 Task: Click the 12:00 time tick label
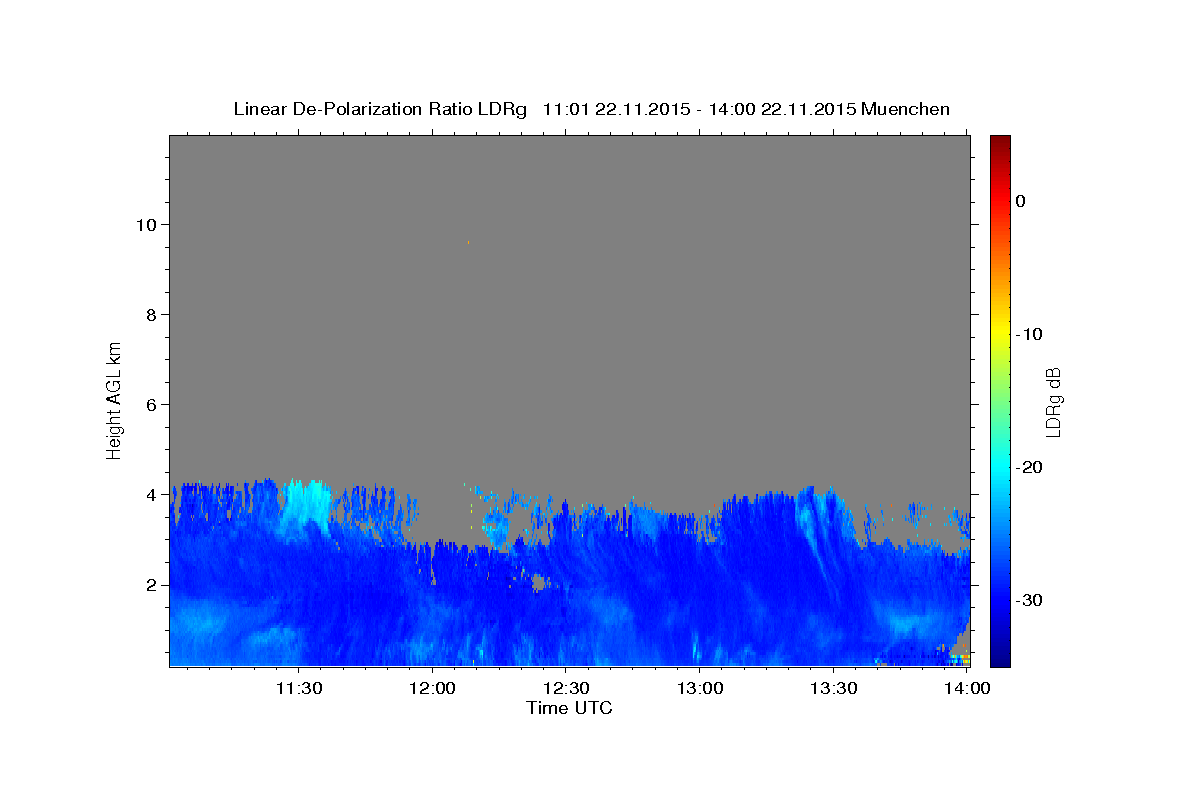click(x=432, y=688)
